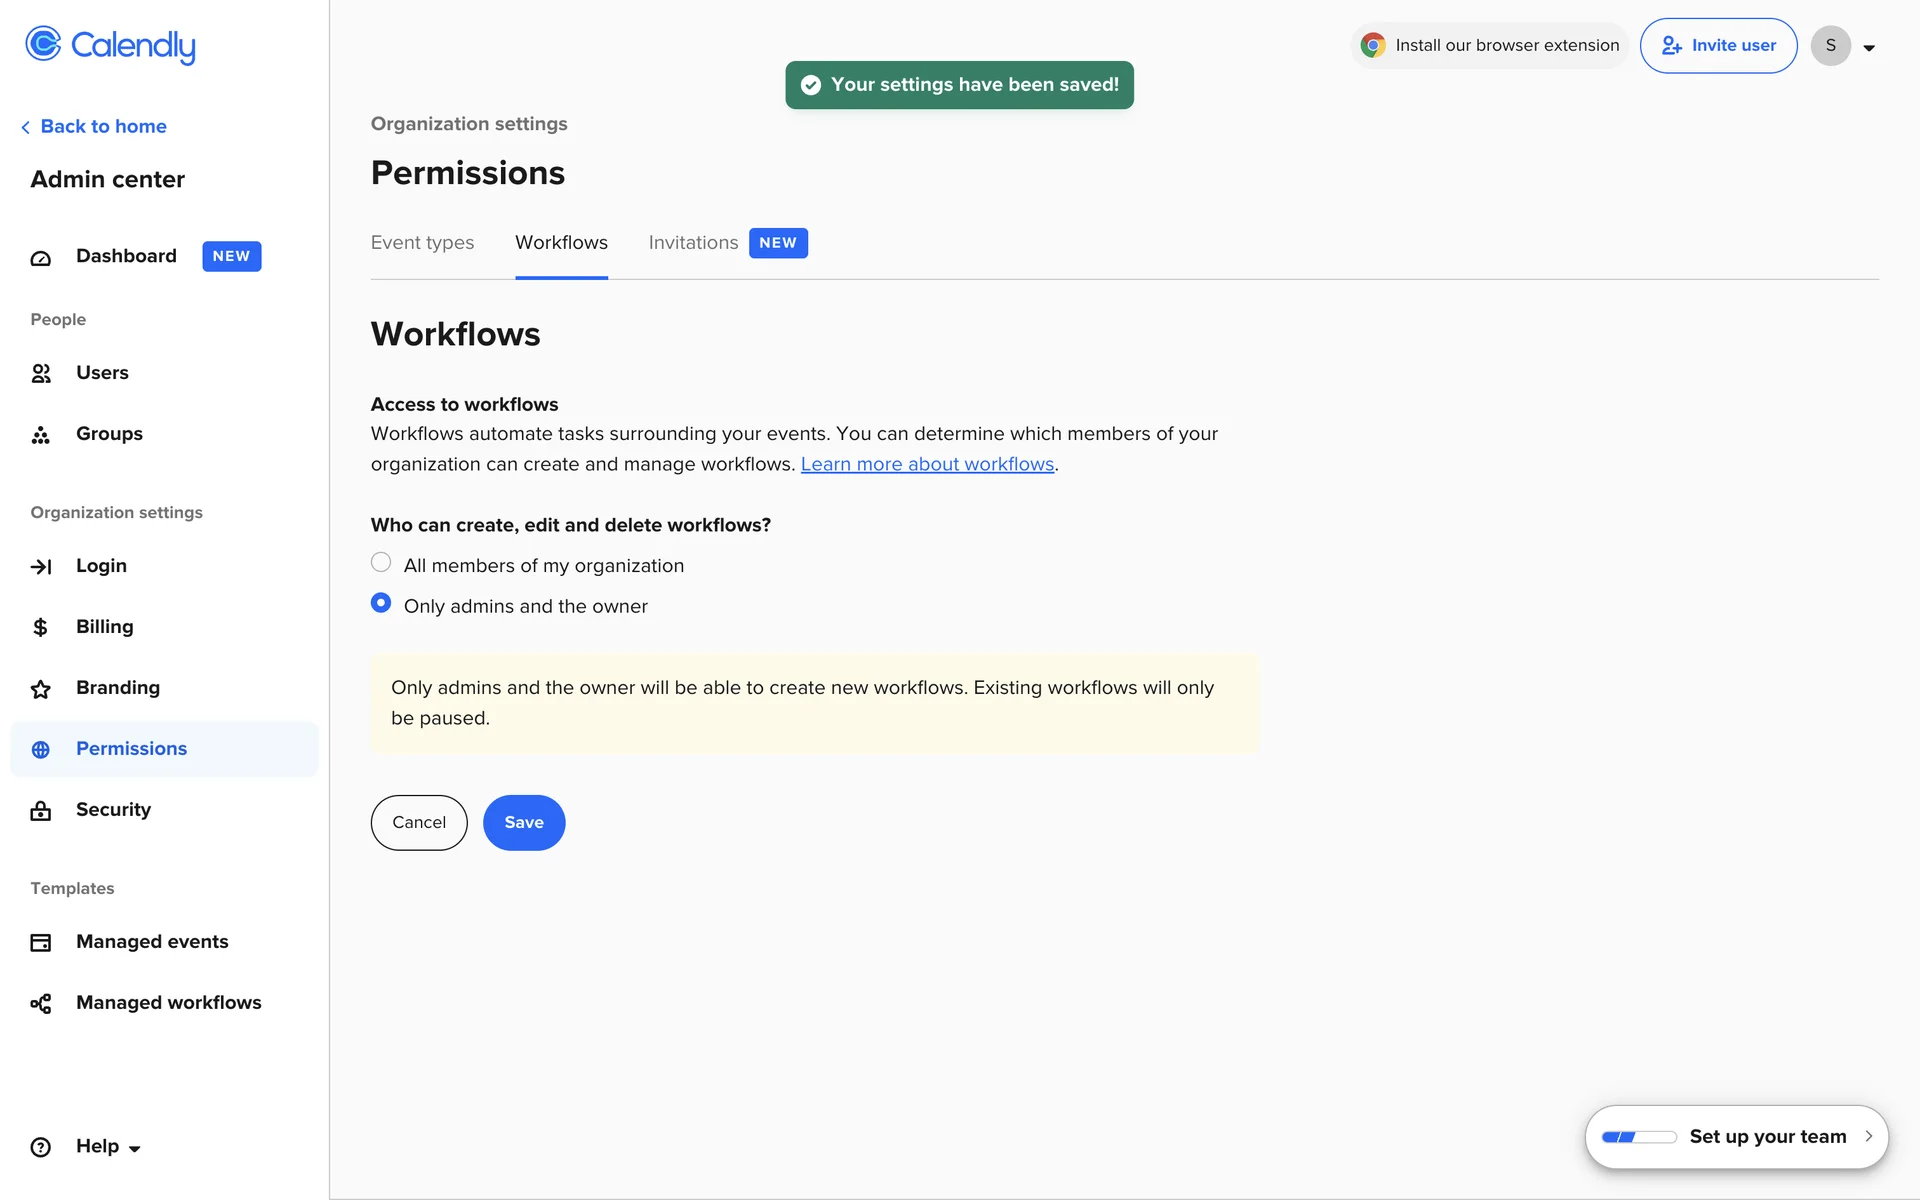Viewport: 1920px width, 1200px height.
Task: Click the Branding star icon
Action: [41, 689]
